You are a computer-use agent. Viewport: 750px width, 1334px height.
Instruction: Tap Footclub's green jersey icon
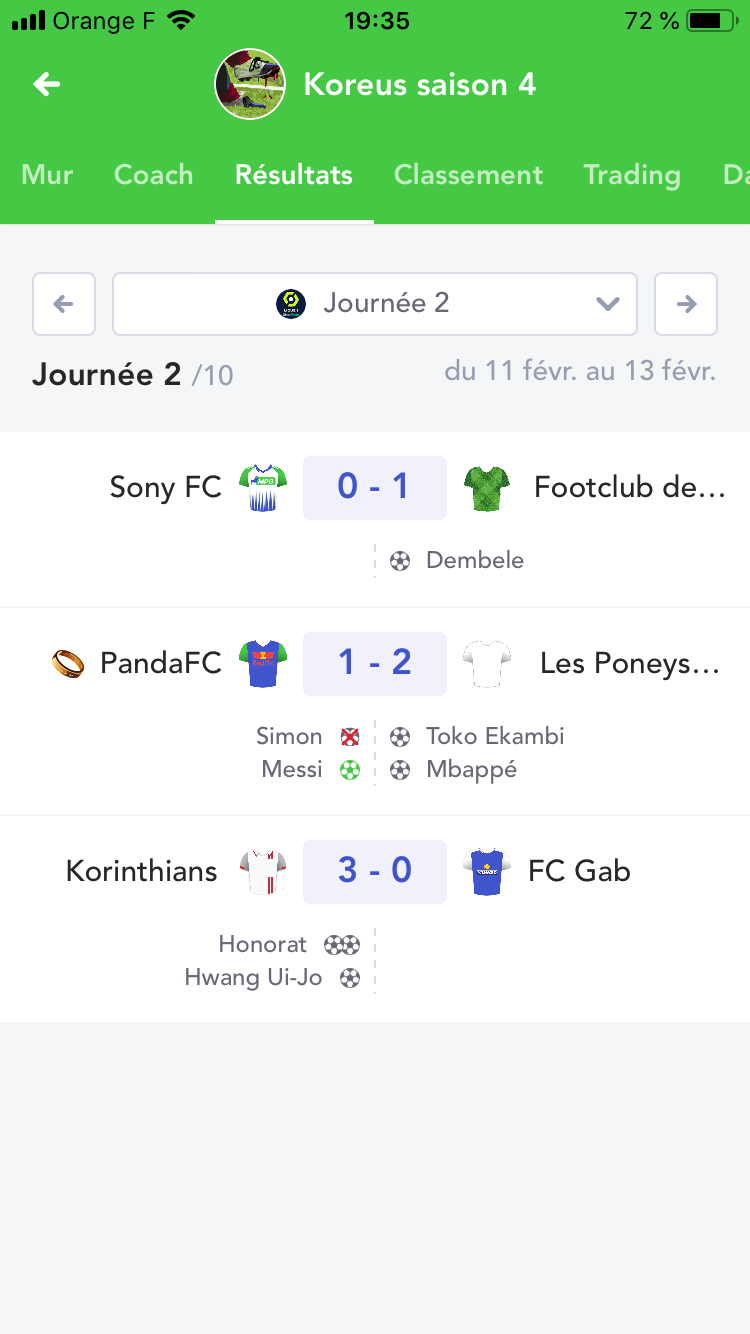[x=487, y=488]
